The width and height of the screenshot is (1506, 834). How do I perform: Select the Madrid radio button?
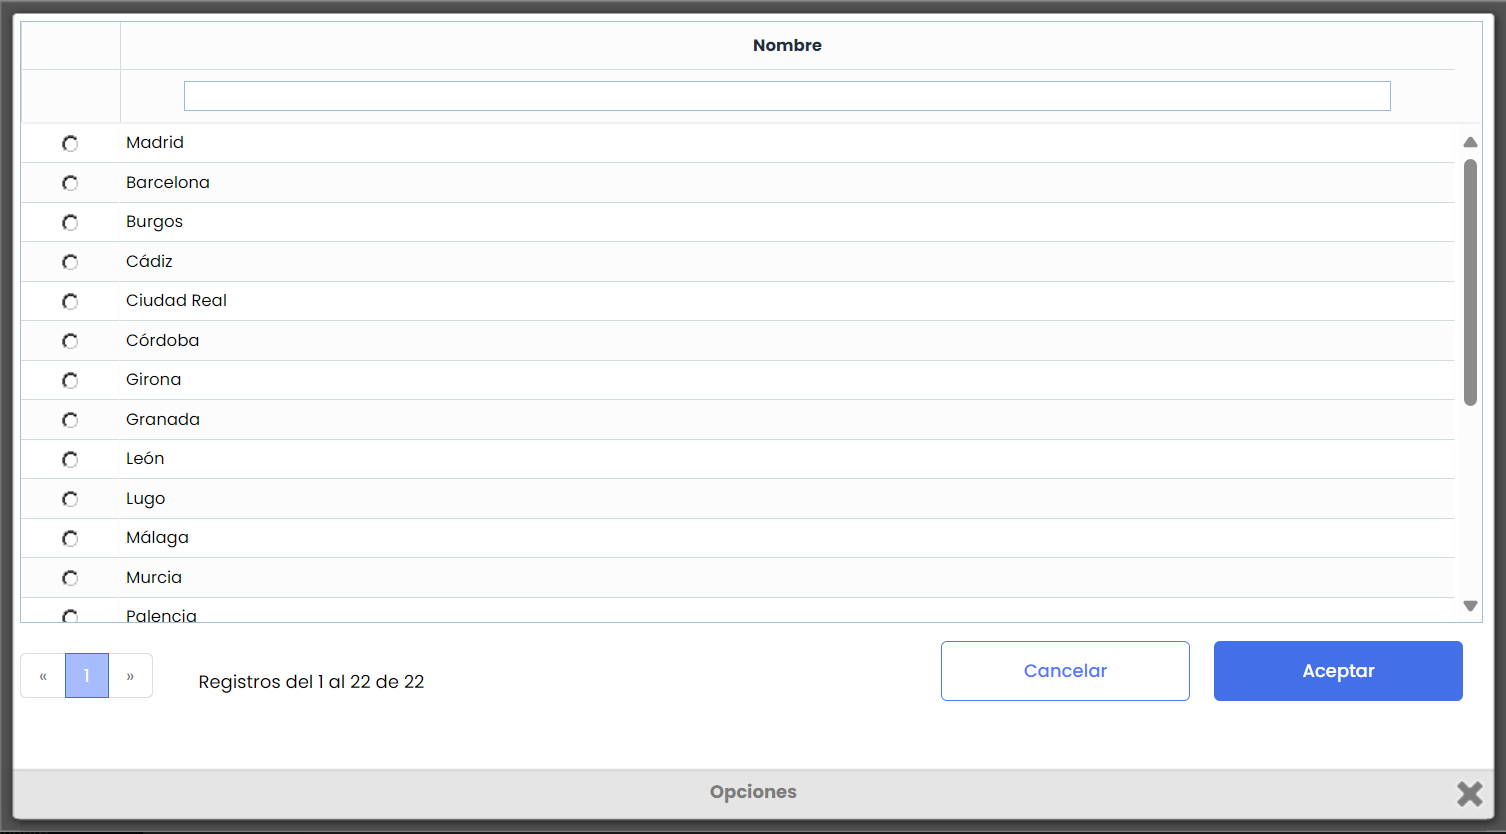click(70, 143)
